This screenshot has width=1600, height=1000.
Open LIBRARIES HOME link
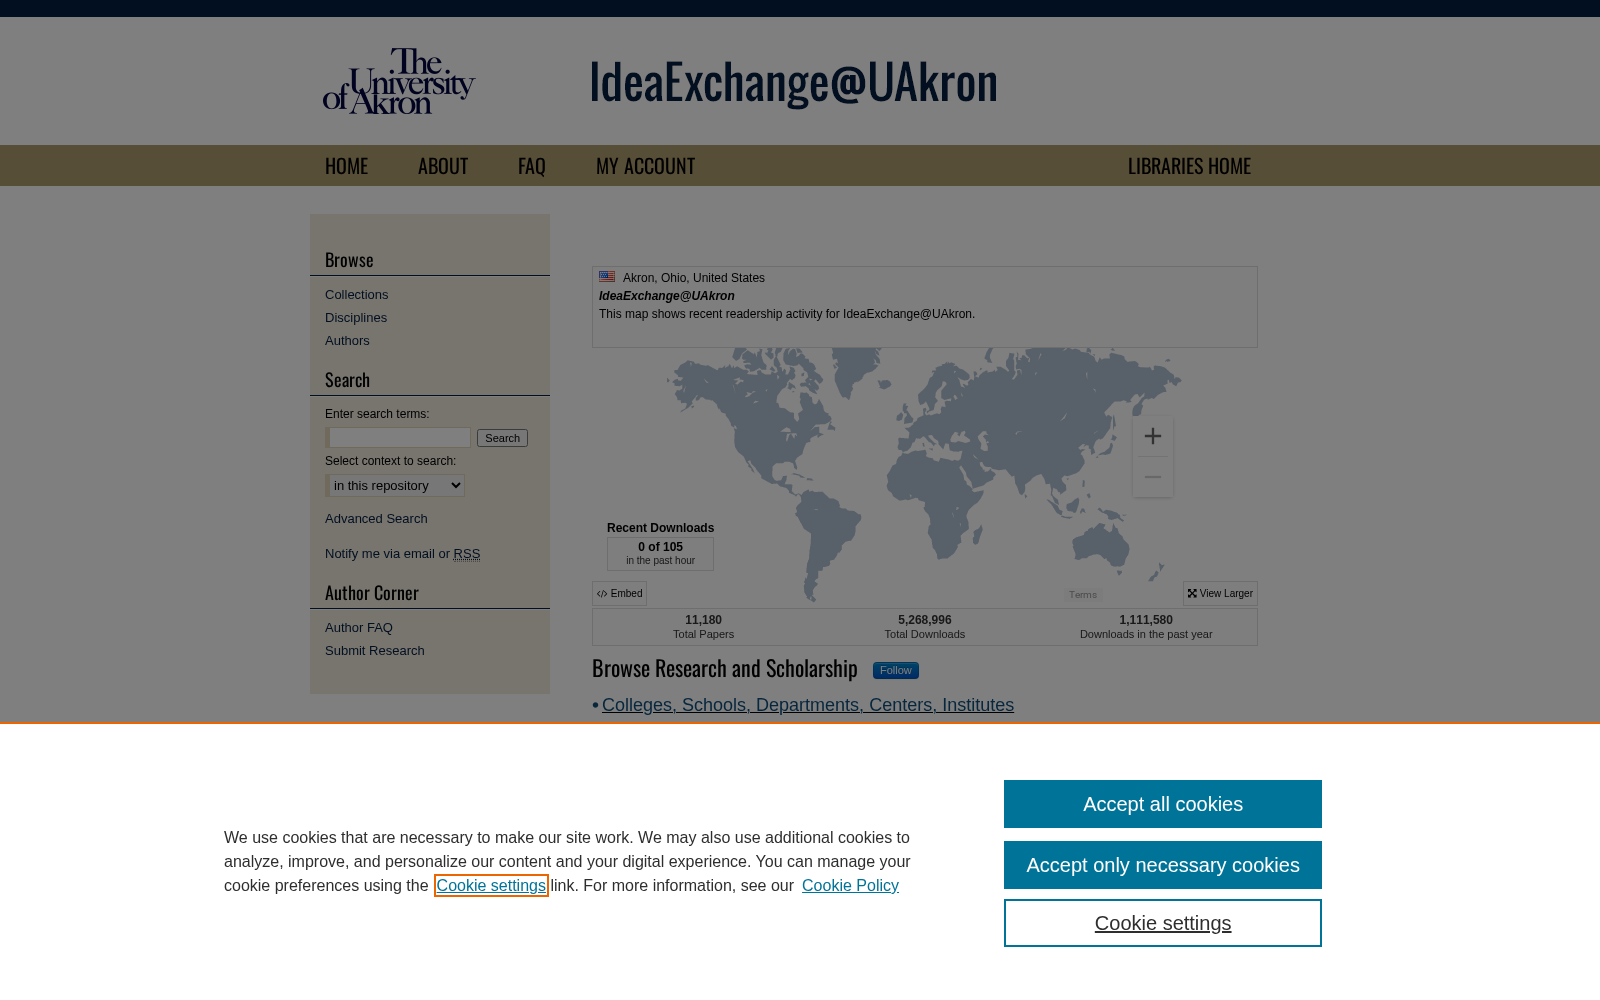1189,166
